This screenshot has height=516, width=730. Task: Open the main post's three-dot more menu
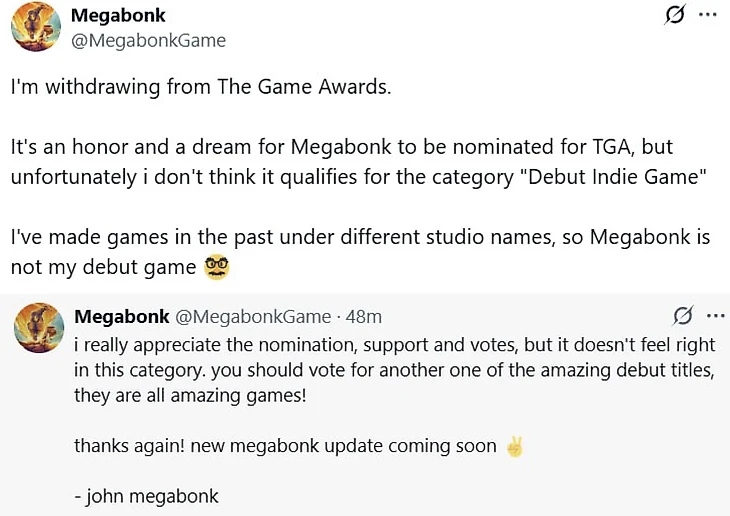point(708,18)
